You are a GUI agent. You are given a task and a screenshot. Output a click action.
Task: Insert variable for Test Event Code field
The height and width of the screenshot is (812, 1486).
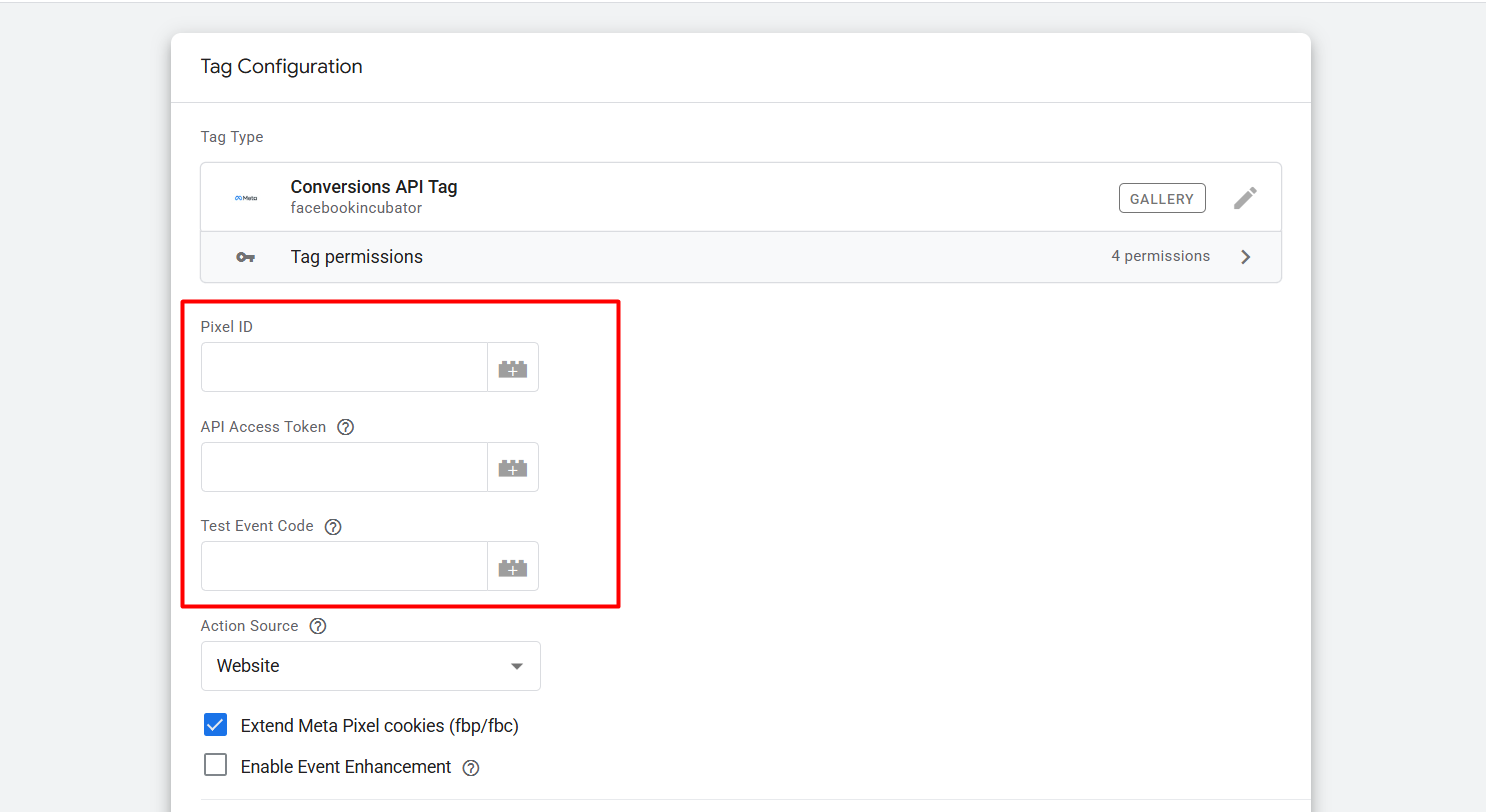[512, 567]
